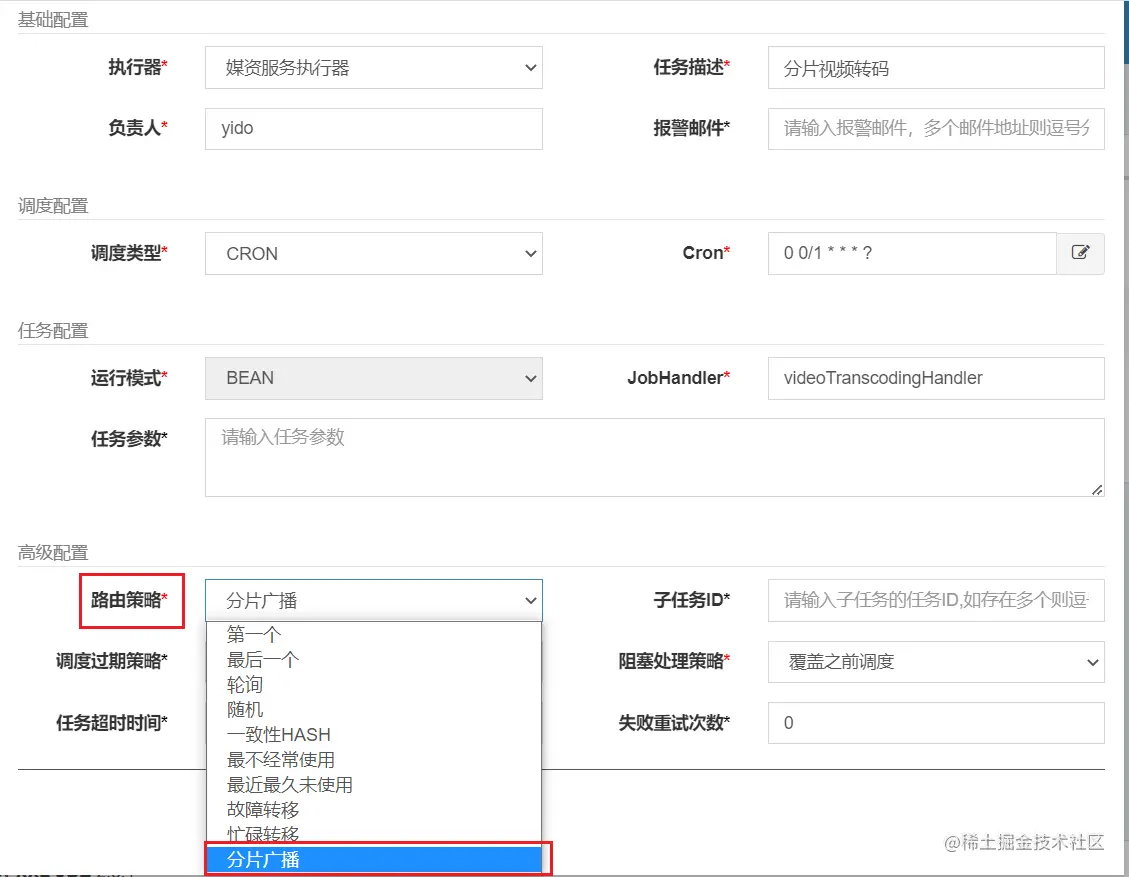Focus the 任务描述 input field
This screenshot has height=877, width=1129.
[936, 68]
